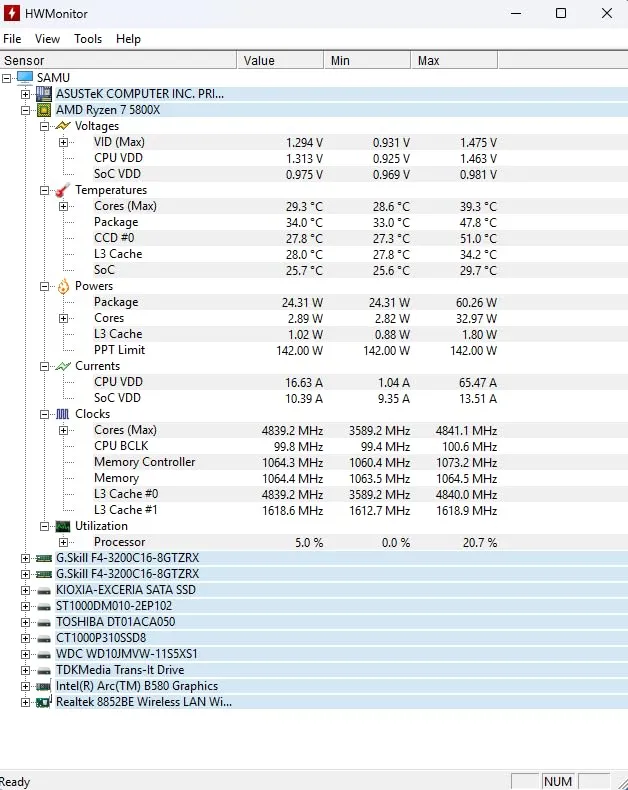Expand the first G.Skill F4-3200C16-8GTZRX node
This screenshot has height=790, width=628.
point(25,558)
